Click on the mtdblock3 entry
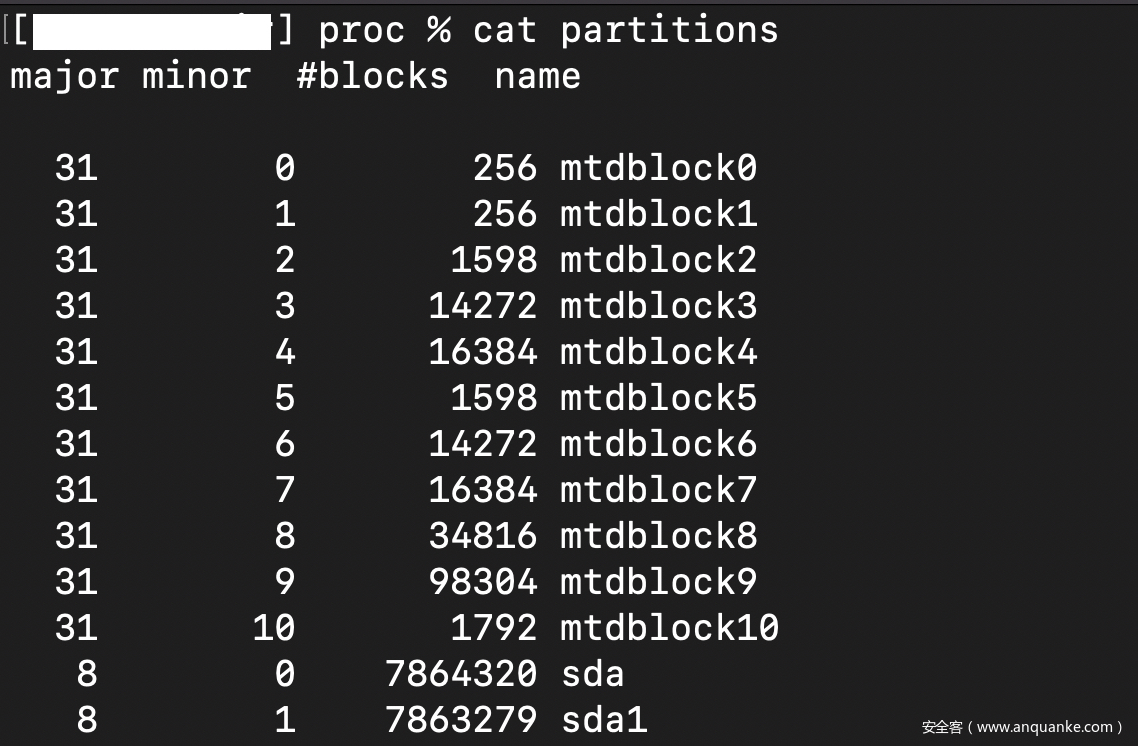Image resolution: width=1138 pixels, height=746 pixels. pyautogui.click(x=658, y=306)
